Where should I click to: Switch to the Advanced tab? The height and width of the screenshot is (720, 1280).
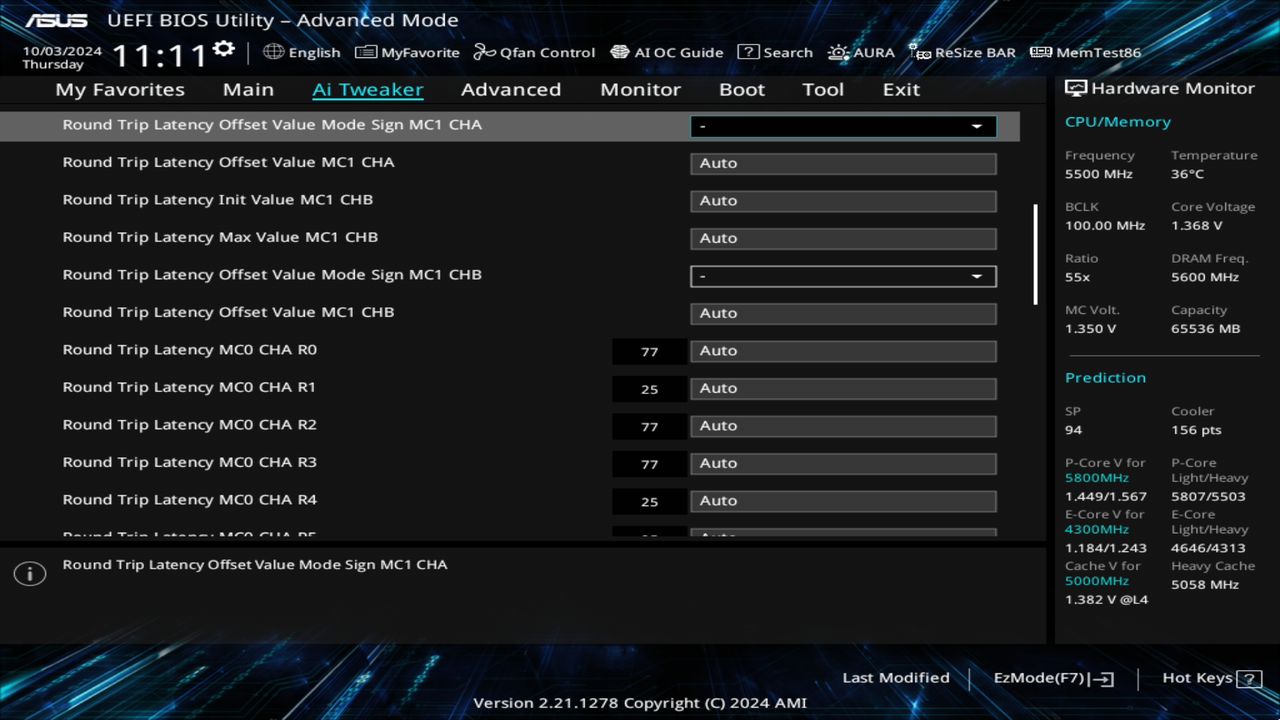pyautogui.click(x=511, y=89)
